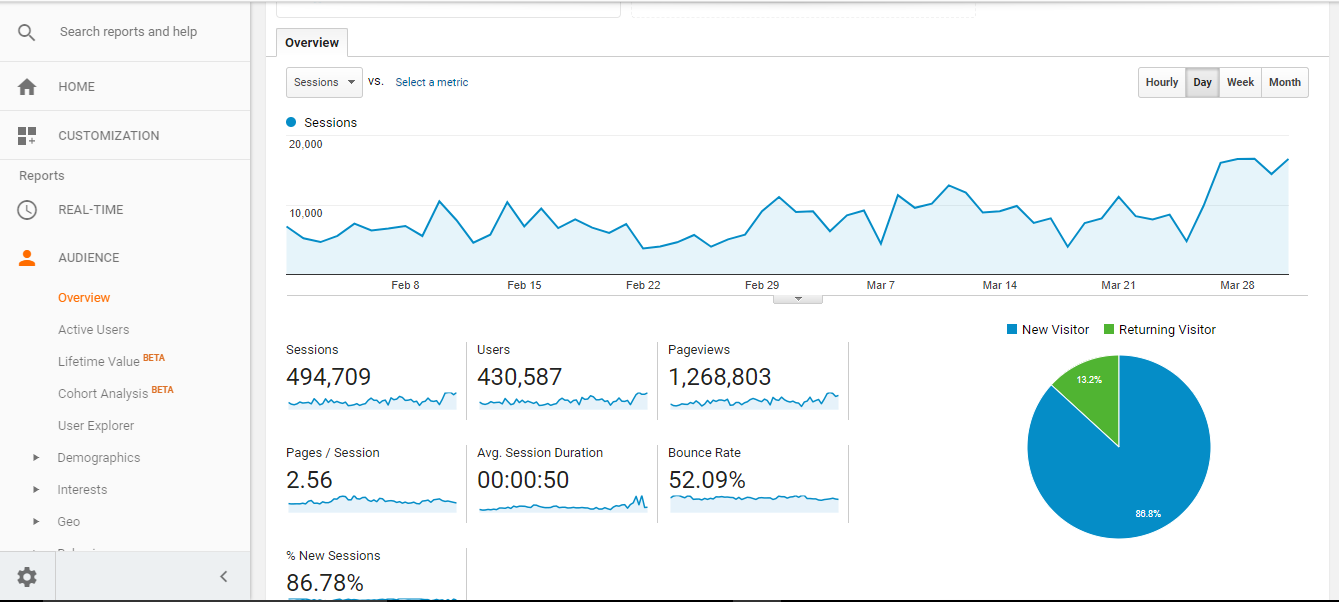Open the User Explorer report
Image resolution: width=1339 pixels, height=602 pixels.
point(95,425)
